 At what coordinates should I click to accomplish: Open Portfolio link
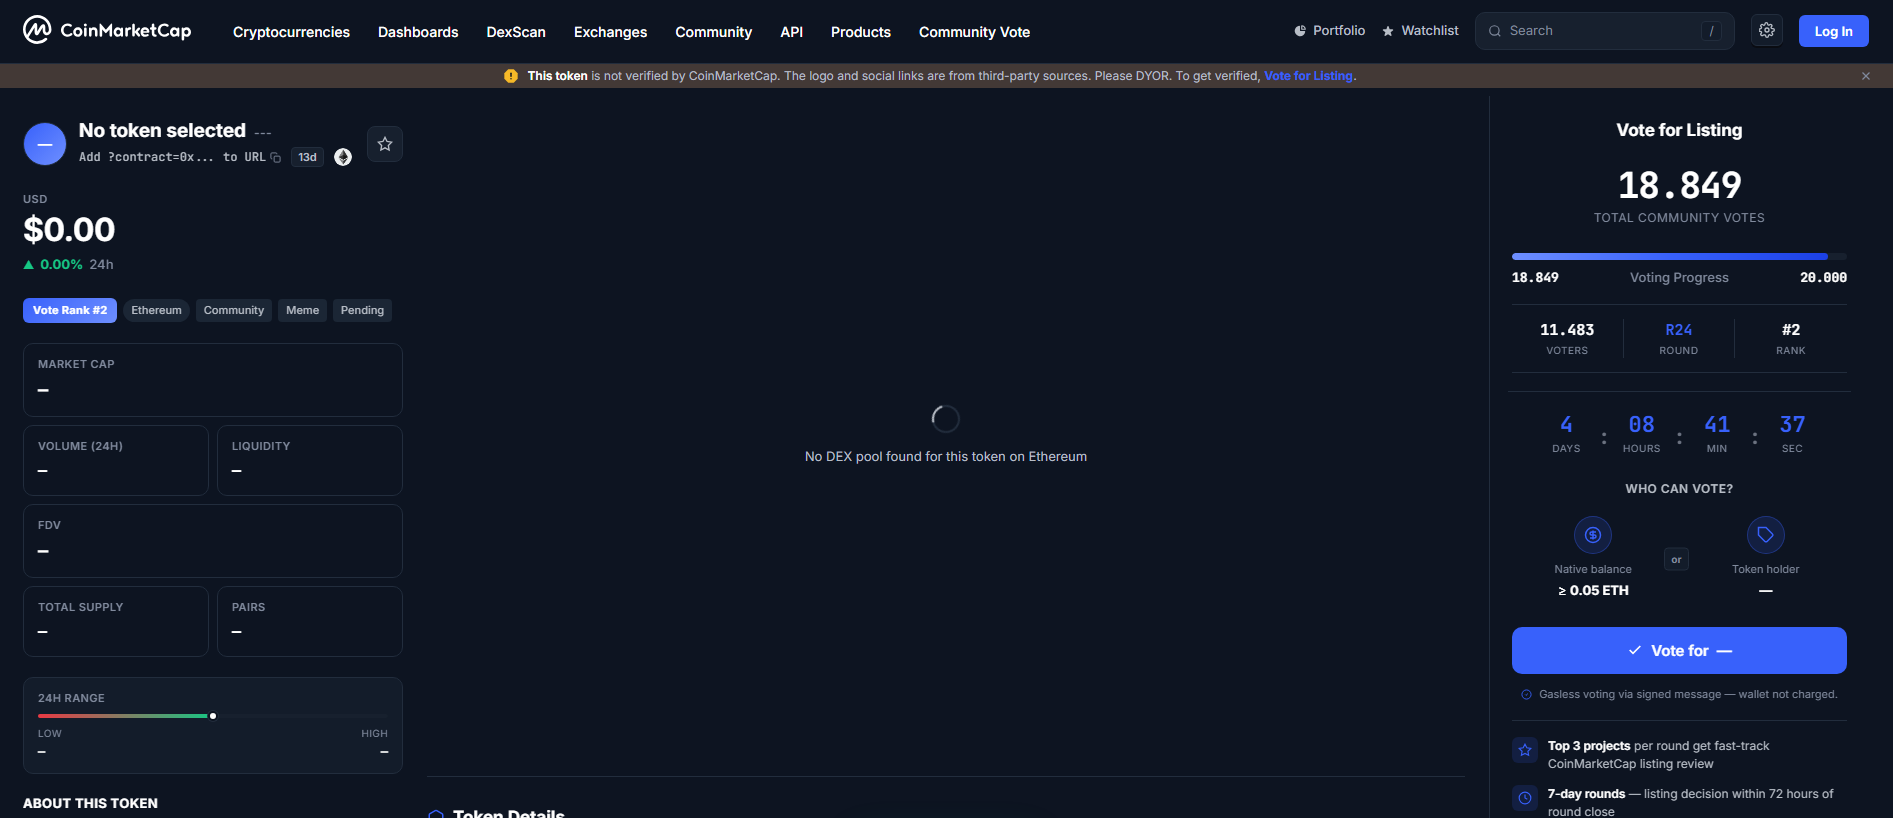(1329, 31)
